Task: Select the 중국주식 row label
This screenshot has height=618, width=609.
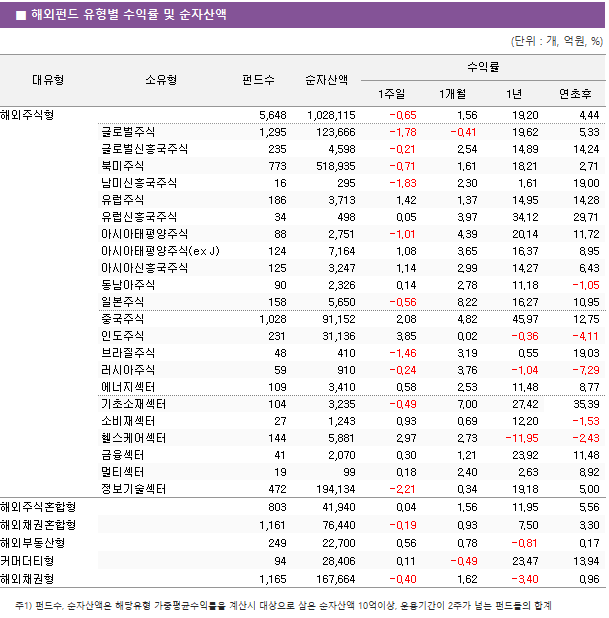Action: [123, 319]
